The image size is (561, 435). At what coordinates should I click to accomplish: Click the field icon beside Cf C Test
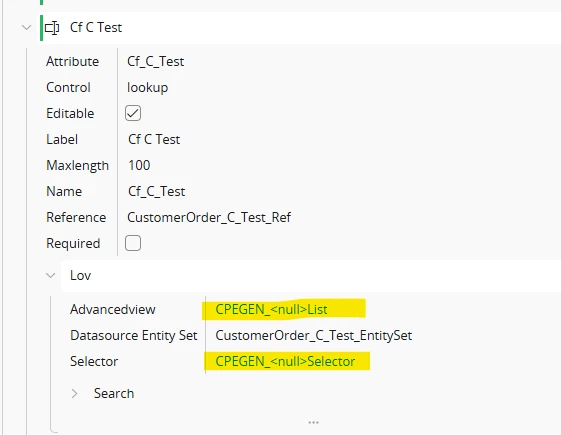pyautogui.click(x=52, y=28)
